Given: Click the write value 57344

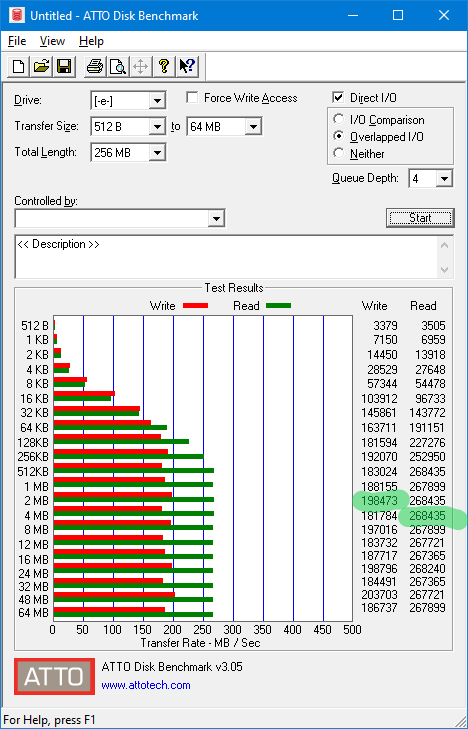Looking at the screenshot, I should click(x=382, y=384).
